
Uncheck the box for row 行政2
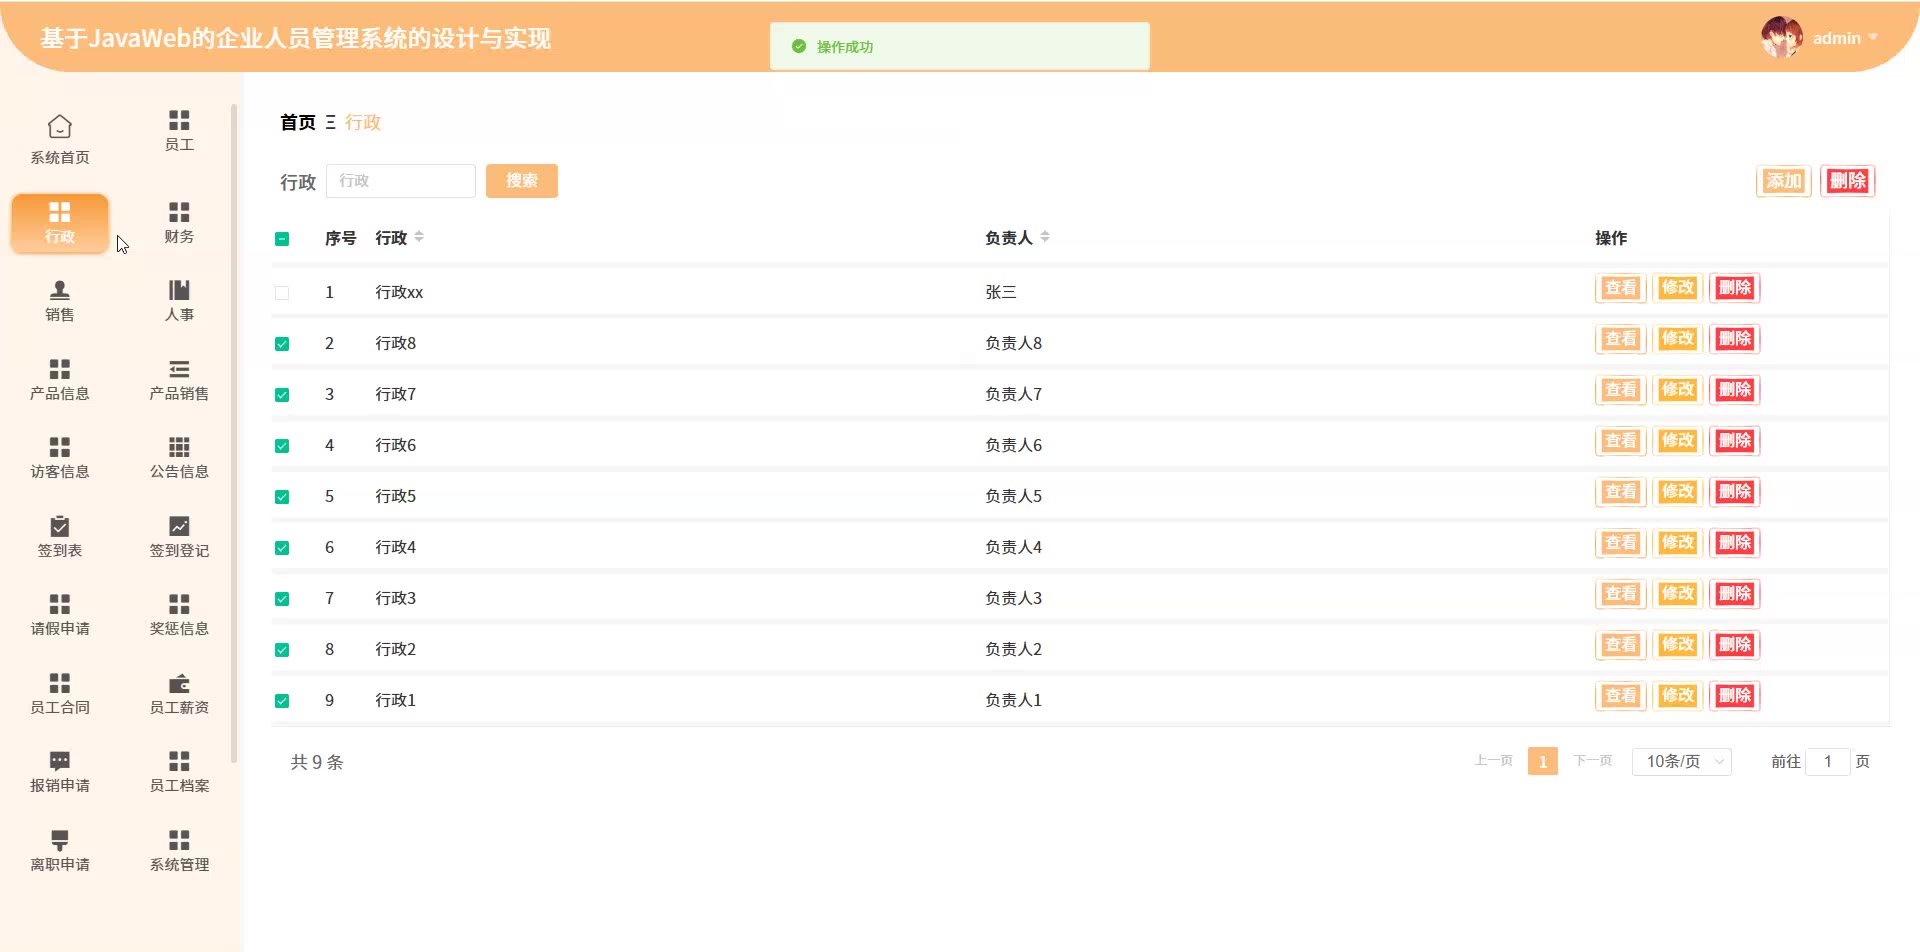[x=282, y=650]
